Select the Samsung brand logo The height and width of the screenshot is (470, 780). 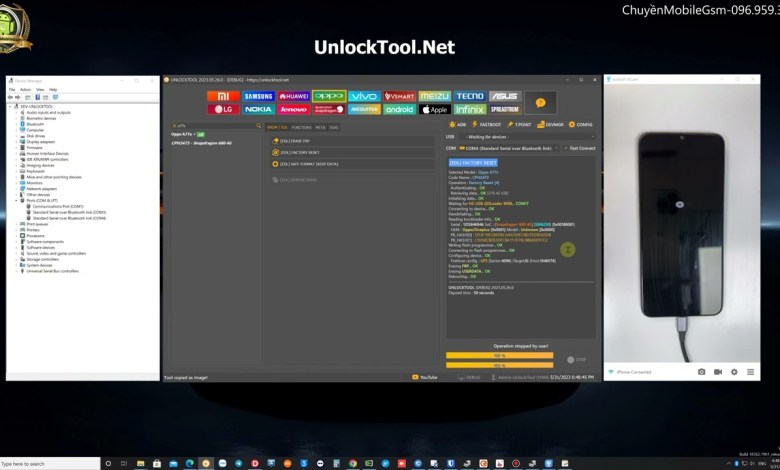pyautogui.click(x=258, y=96)
